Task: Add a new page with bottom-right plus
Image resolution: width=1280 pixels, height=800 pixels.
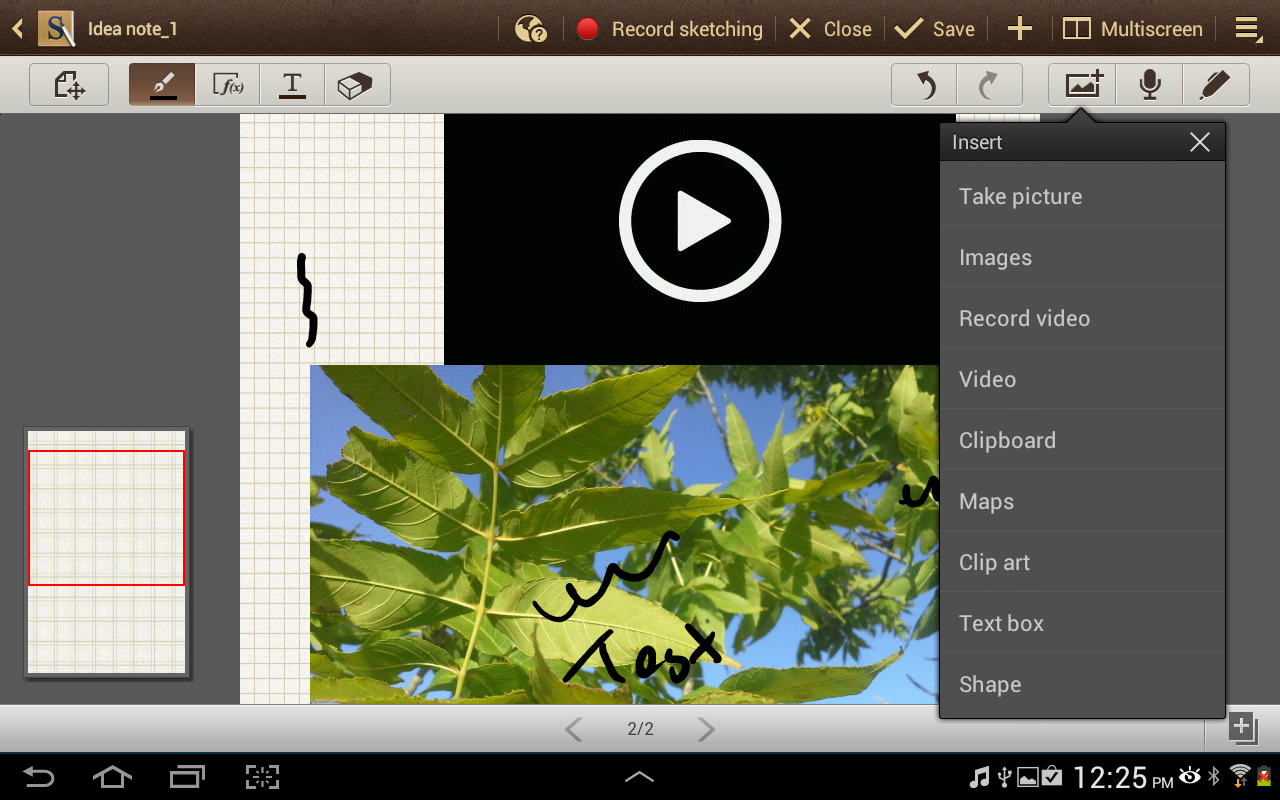Action: click(1242, 727)
